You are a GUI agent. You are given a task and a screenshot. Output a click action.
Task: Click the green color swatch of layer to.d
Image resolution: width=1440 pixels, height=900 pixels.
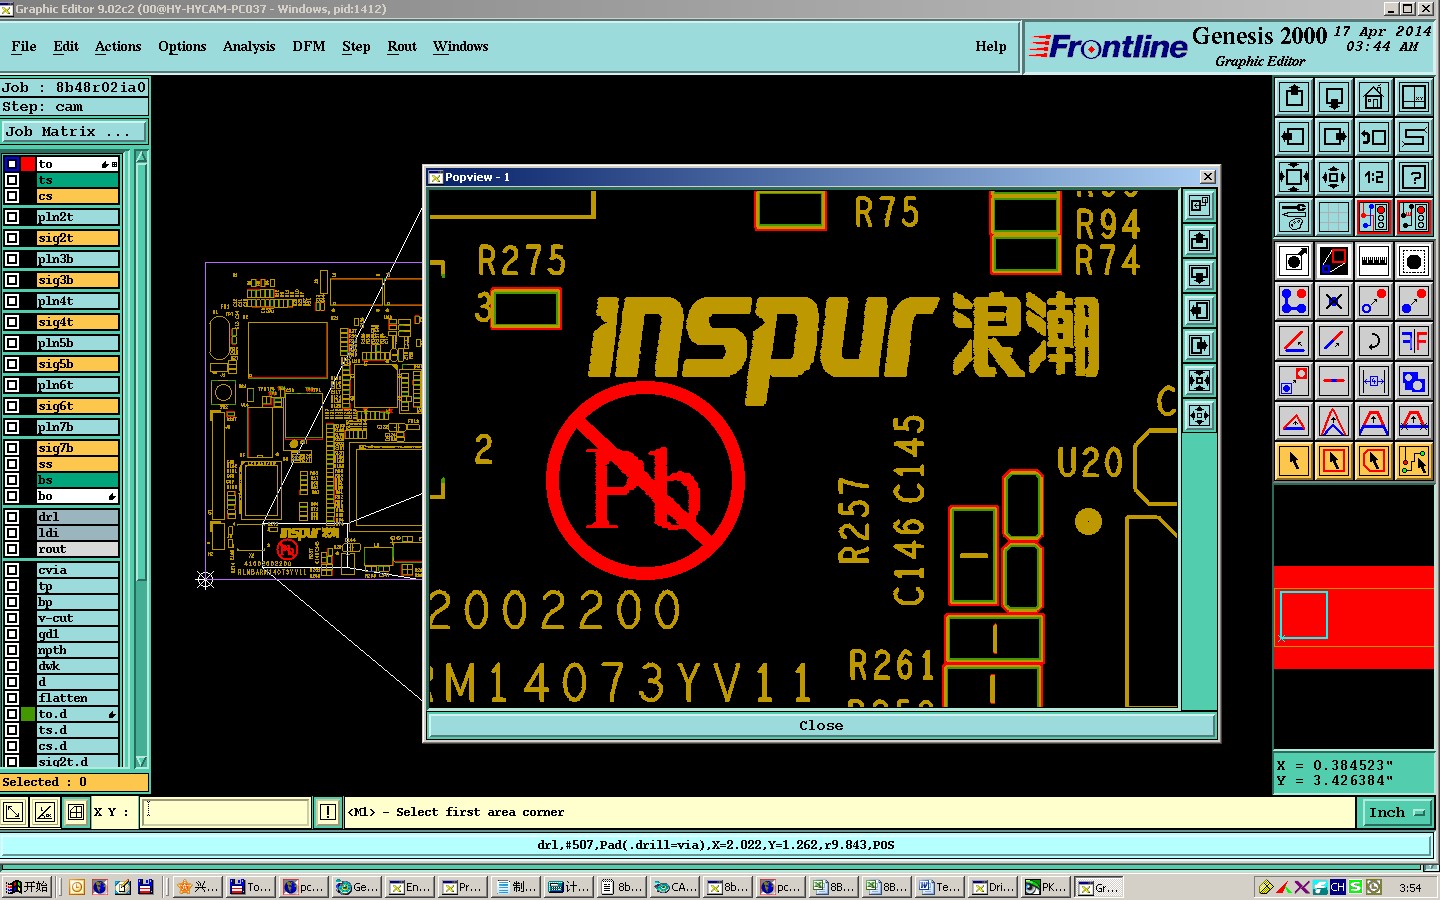[28, 714]
